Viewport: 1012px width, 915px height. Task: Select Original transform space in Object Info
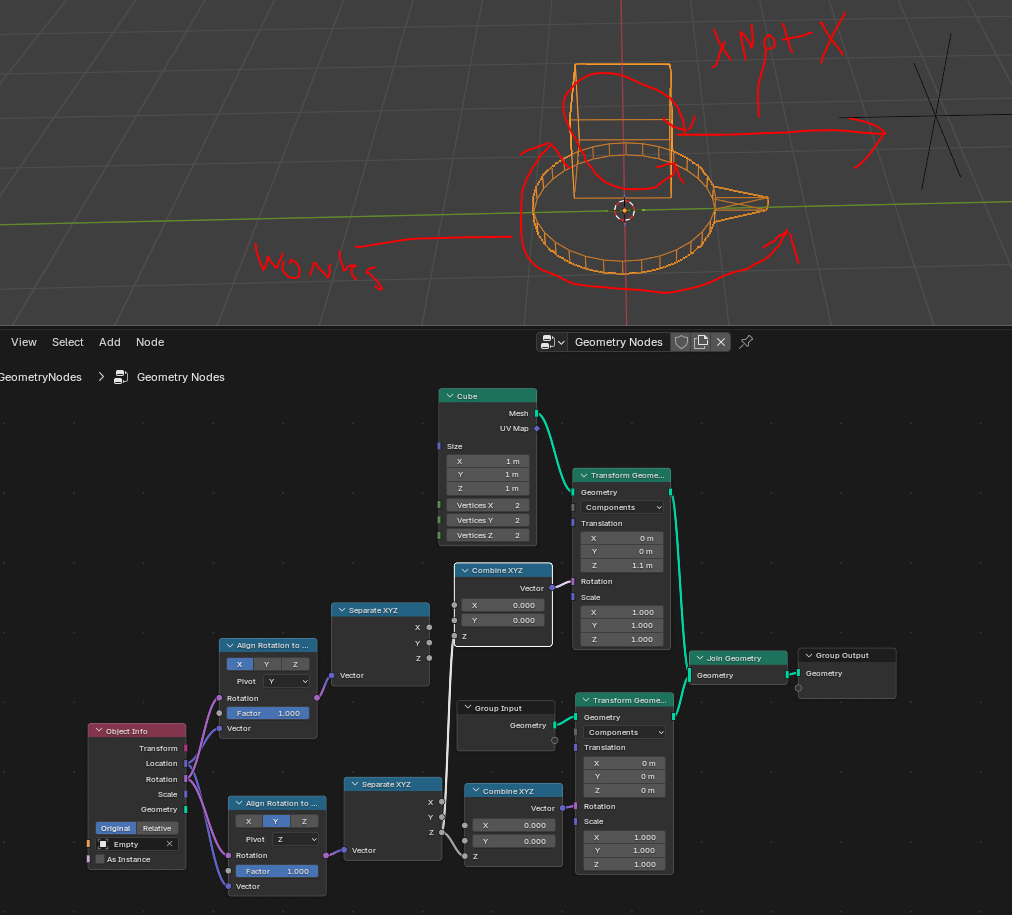pos(116,829)
